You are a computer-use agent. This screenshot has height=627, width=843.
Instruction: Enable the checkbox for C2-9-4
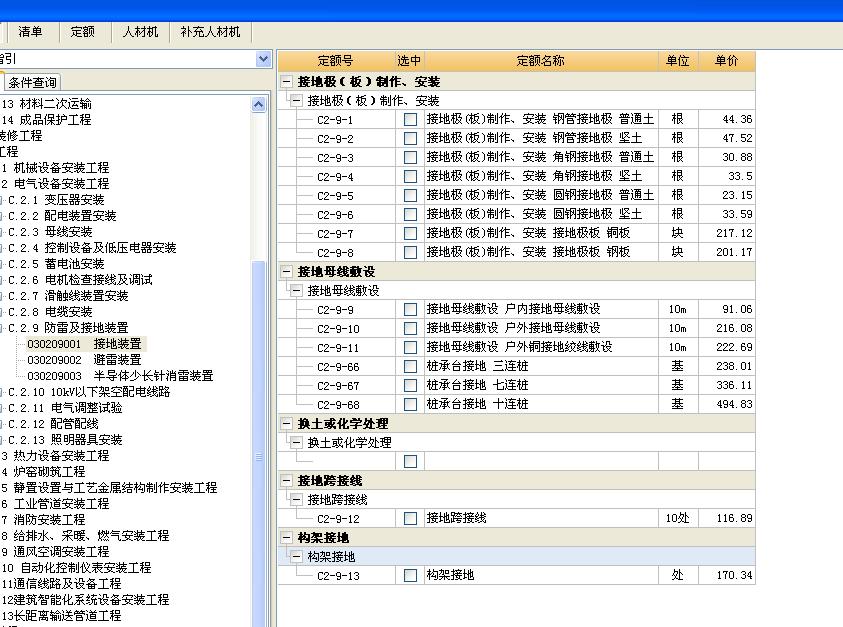point(410,176)
